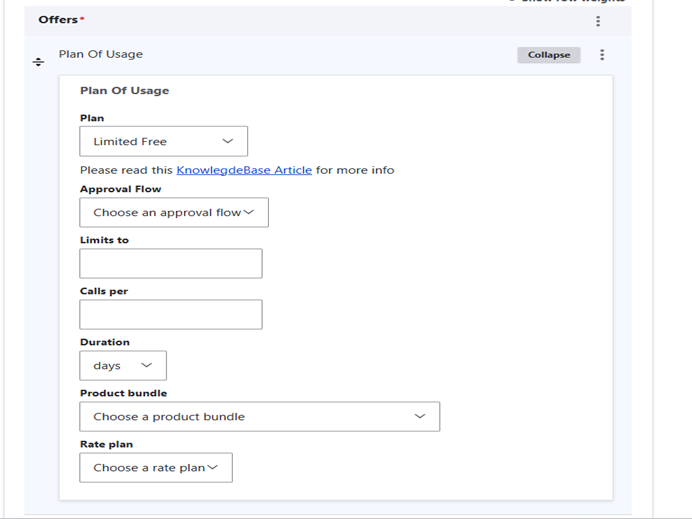Open the Limited Free plan dropdown
The height and width of the screenshot is (519, 692).
point(163,141)
